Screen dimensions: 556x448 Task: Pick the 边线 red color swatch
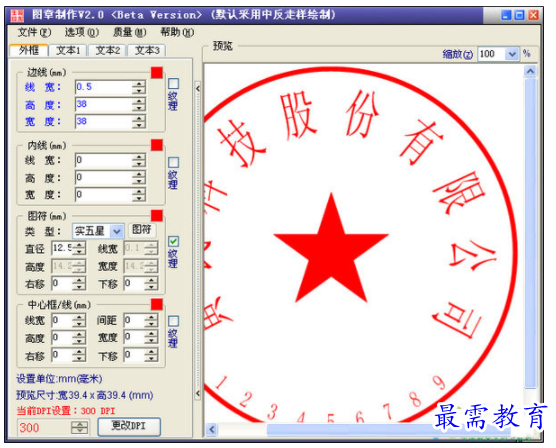coord(157,72)
